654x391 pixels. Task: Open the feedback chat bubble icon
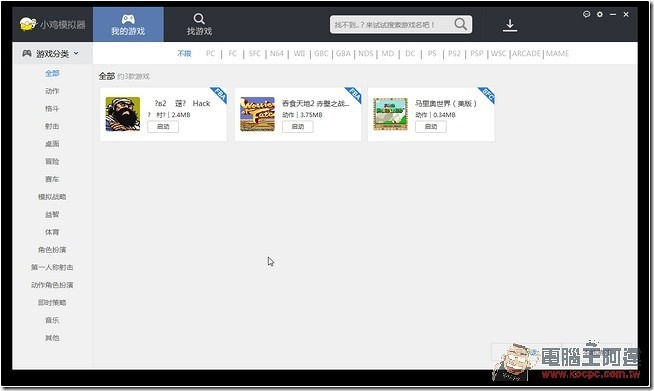pos(586,14)
